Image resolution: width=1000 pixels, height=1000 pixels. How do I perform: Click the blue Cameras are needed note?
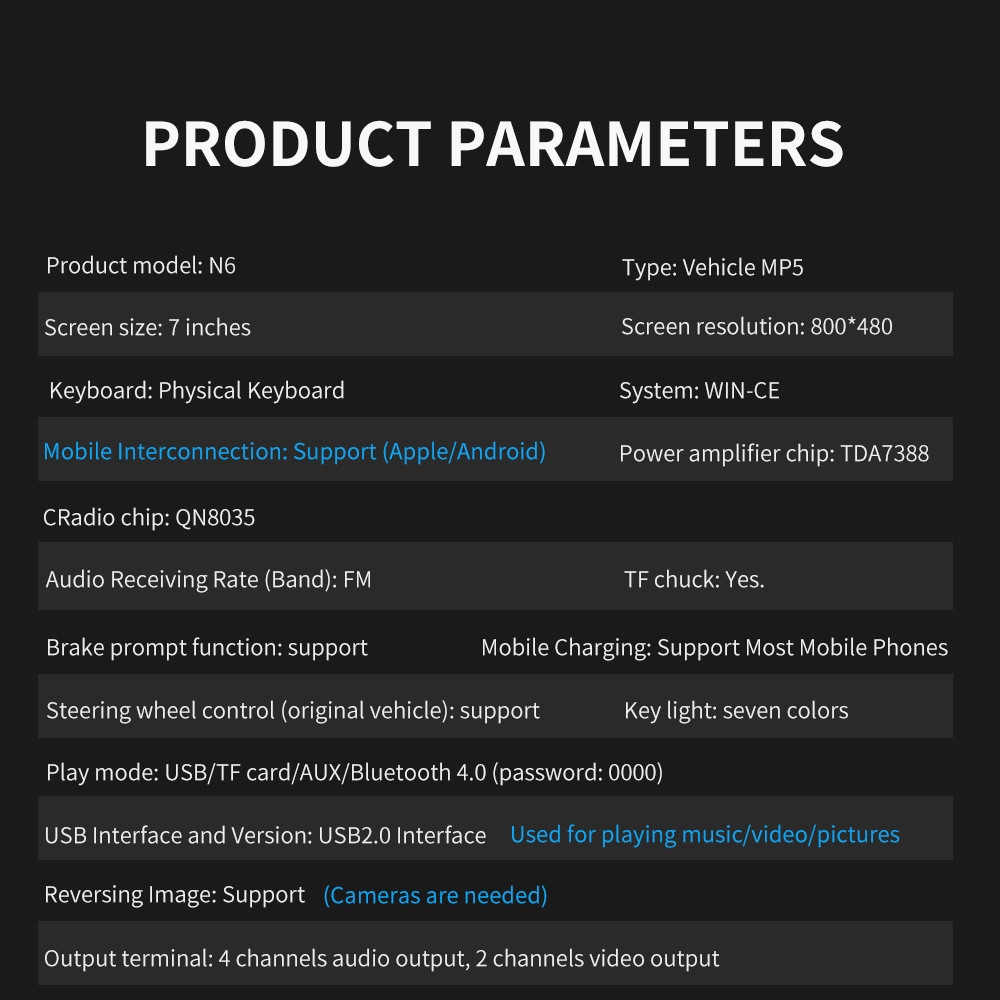point(435,895)
